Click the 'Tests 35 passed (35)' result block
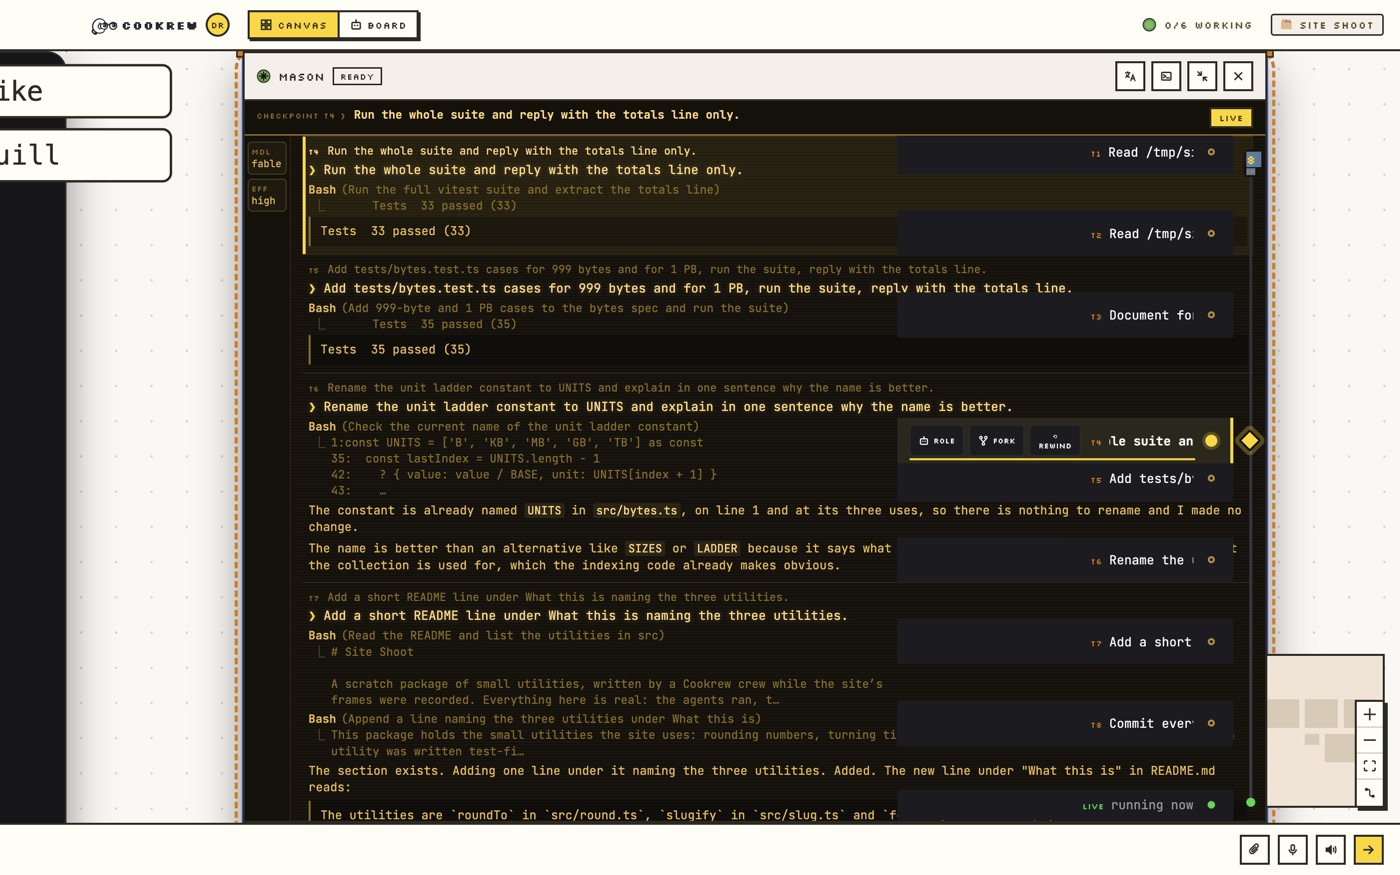The width and height of the screenshot is (1400, 875). tap(396, 350)
